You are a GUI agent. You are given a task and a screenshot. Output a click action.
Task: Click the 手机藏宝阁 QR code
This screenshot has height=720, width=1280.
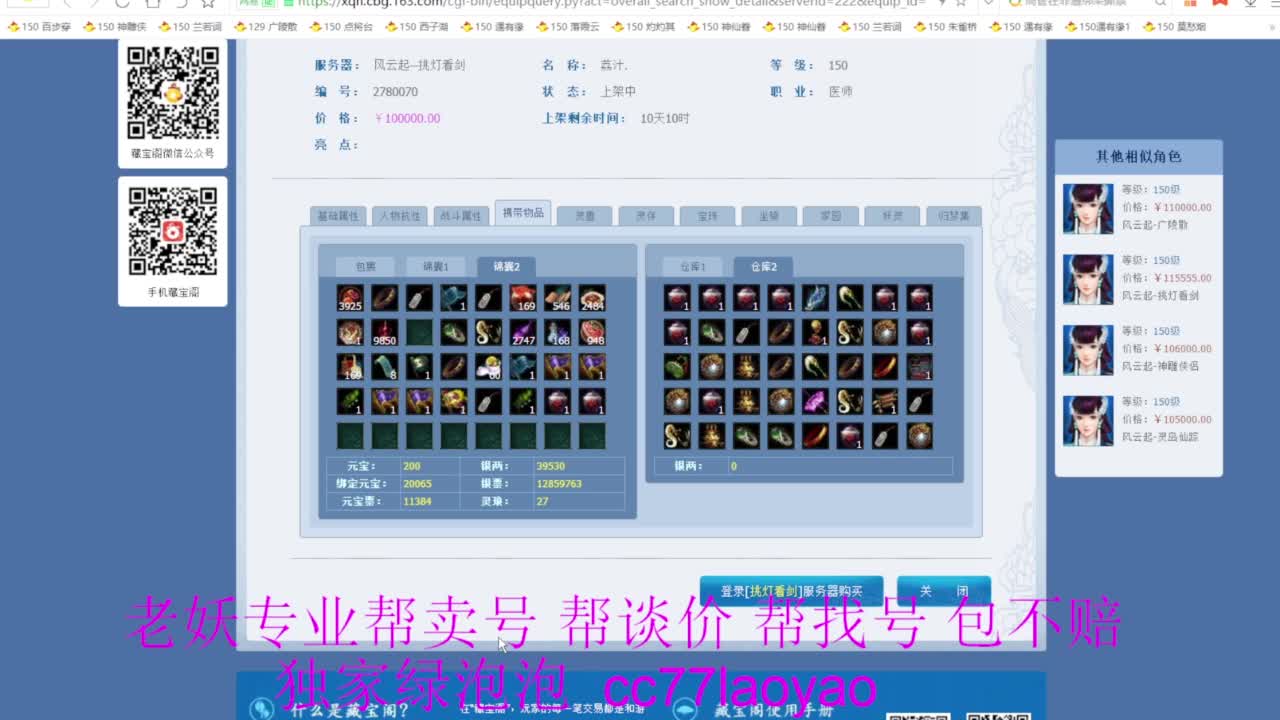click(x=173, y=231)
